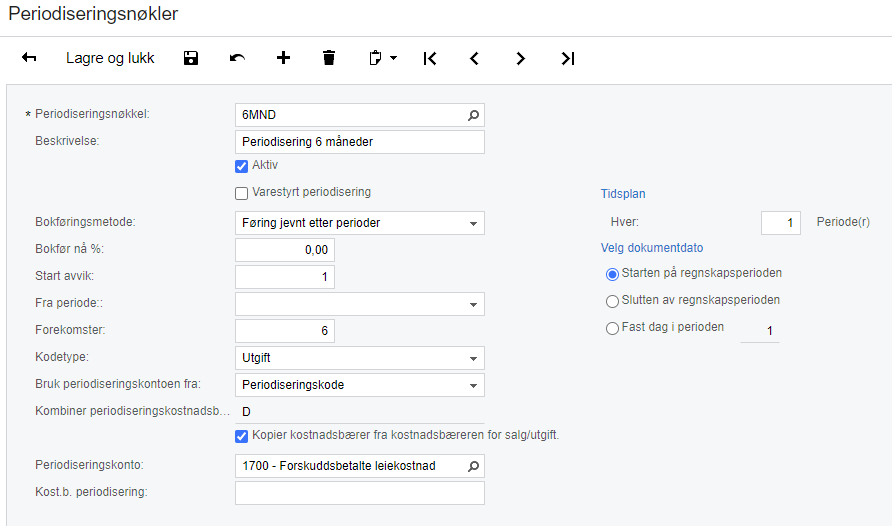Viewport: 892px width, 526px height.
Task: Go back using the left arrow icon
Action: coord(29,58)
